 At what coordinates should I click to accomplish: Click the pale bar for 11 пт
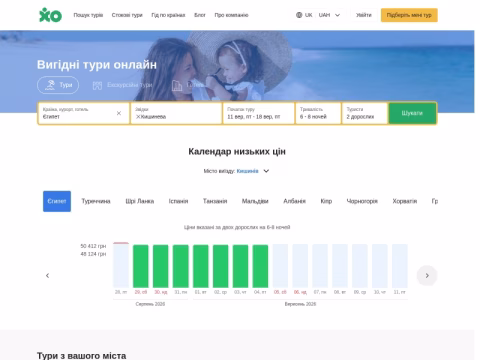pos(400,266)
